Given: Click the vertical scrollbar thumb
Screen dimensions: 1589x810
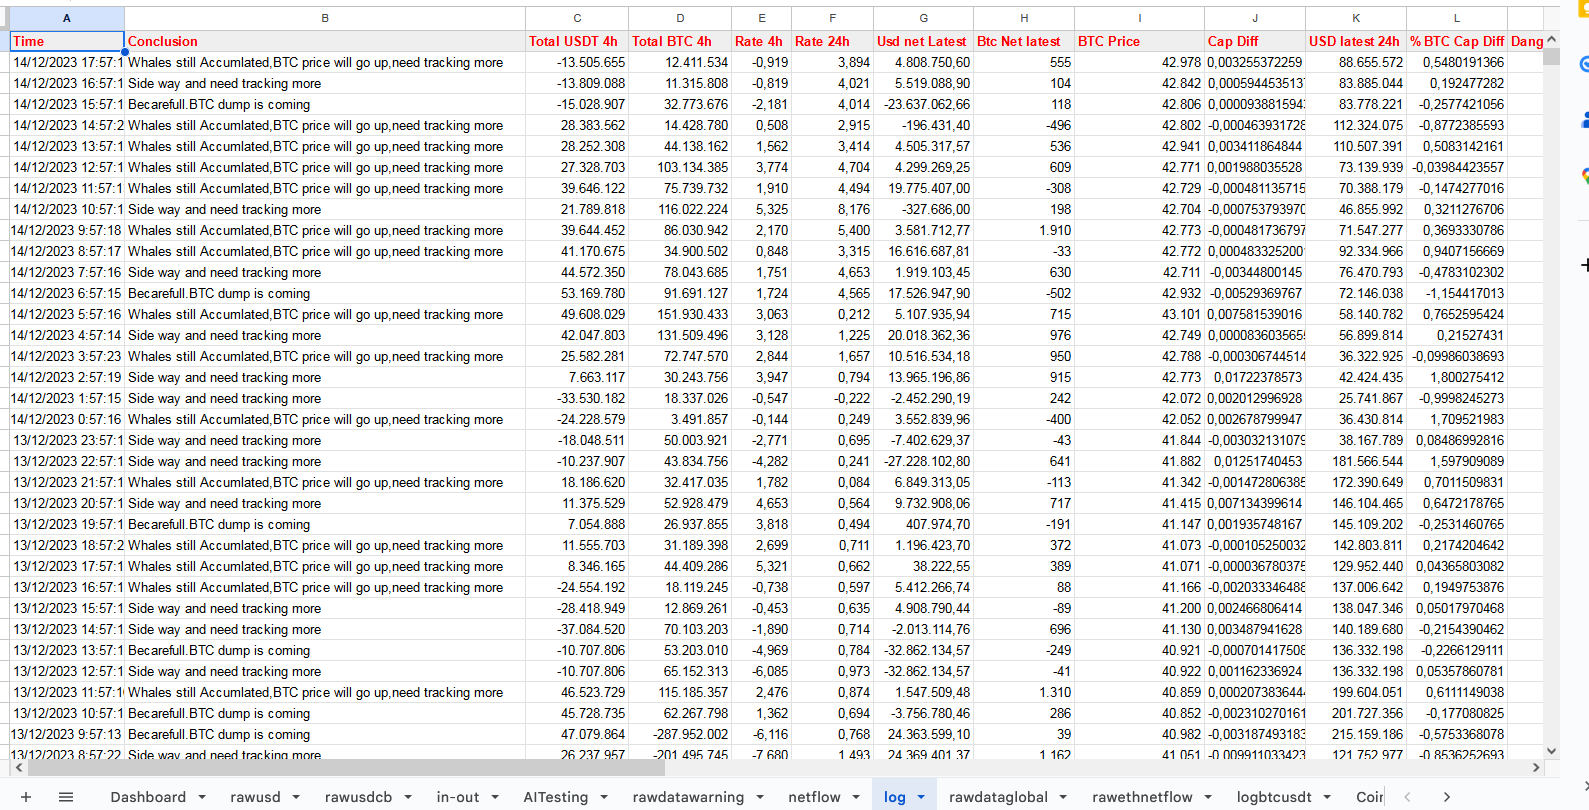Looking at the screenshot, I should tap(1551, 56).
